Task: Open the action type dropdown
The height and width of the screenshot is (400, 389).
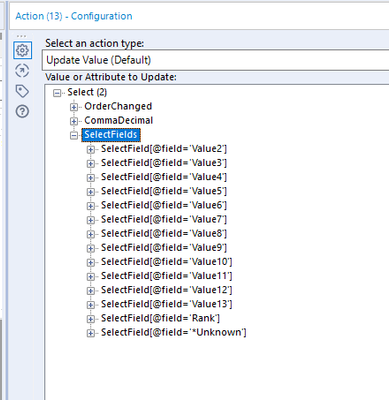Action: click(215, 60)
